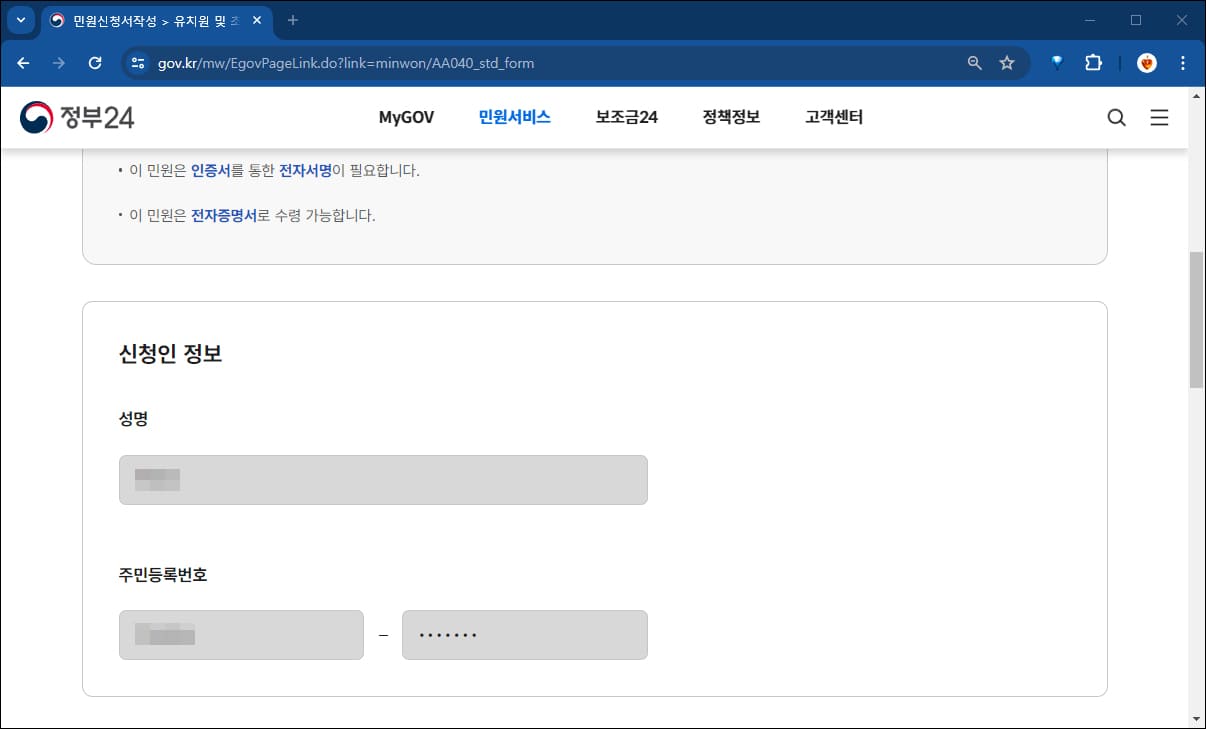Open the browser extensions puzzle icon
This screenshot has width=1206, height=729.
coord(1093,62)
